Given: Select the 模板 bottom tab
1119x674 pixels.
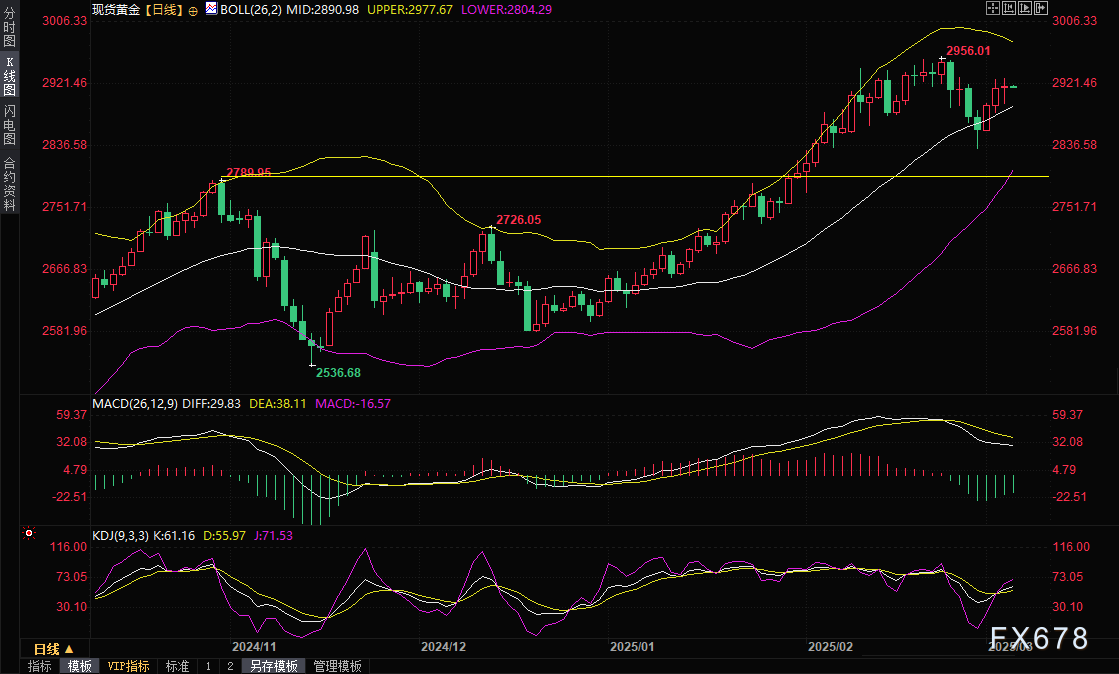Looking at the screenshot, I should [79, 666].
